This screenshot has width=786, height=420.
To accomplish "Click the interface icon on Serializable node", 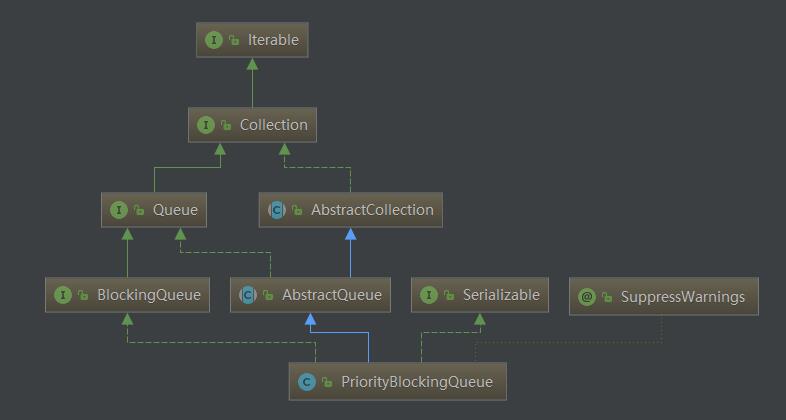I will [x=429, y=295].
